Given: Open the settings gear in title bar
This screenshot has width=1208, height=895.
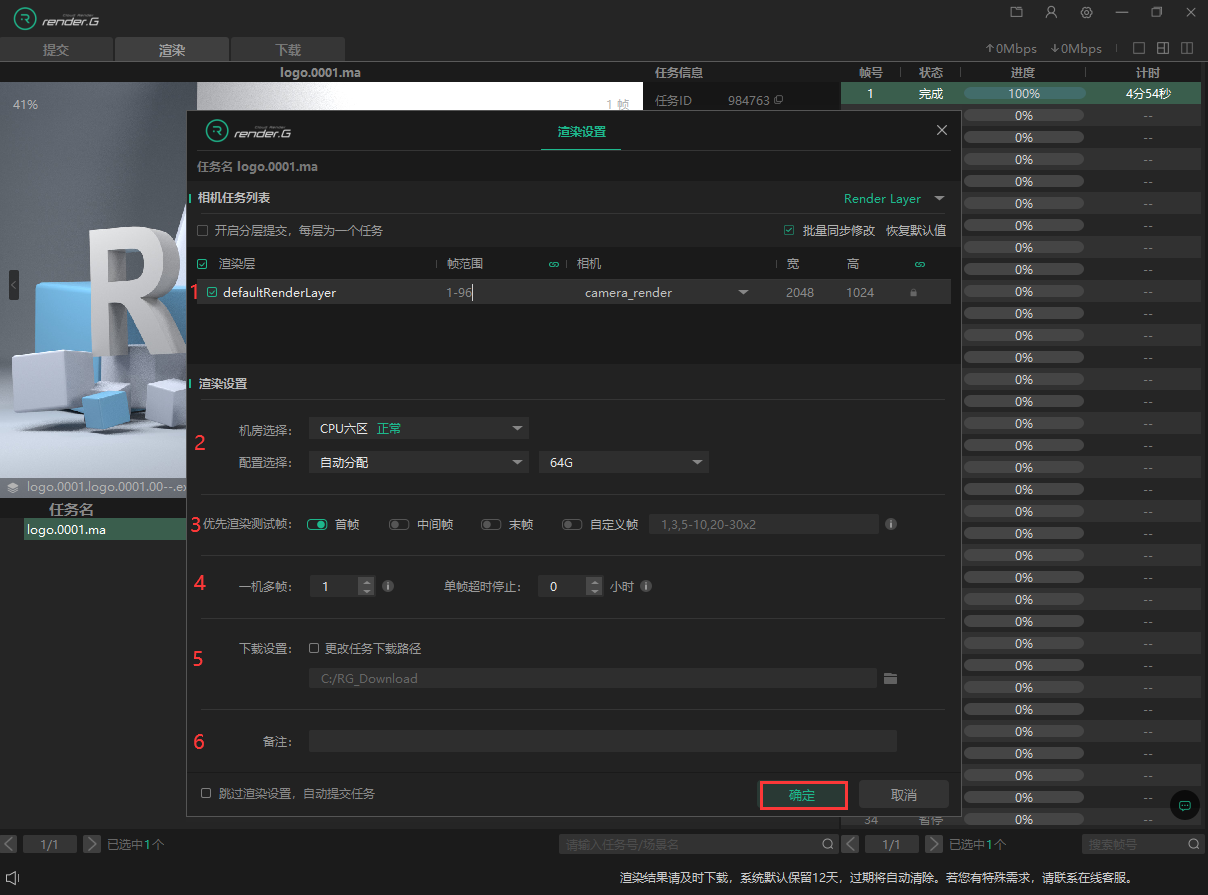Looking at the screenshot, I should coord(1086,12).
